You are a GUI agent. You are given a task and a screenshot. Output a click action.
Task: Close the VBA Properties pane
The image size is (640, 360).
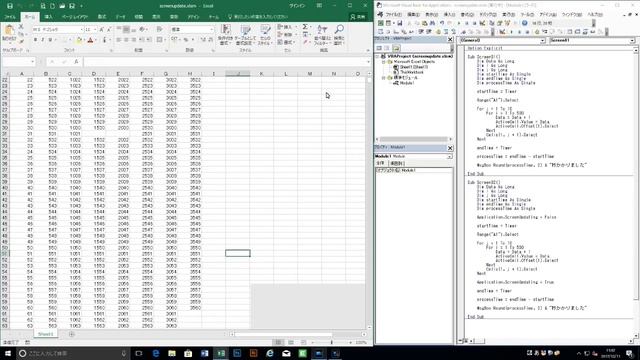[x=450, y=148]
